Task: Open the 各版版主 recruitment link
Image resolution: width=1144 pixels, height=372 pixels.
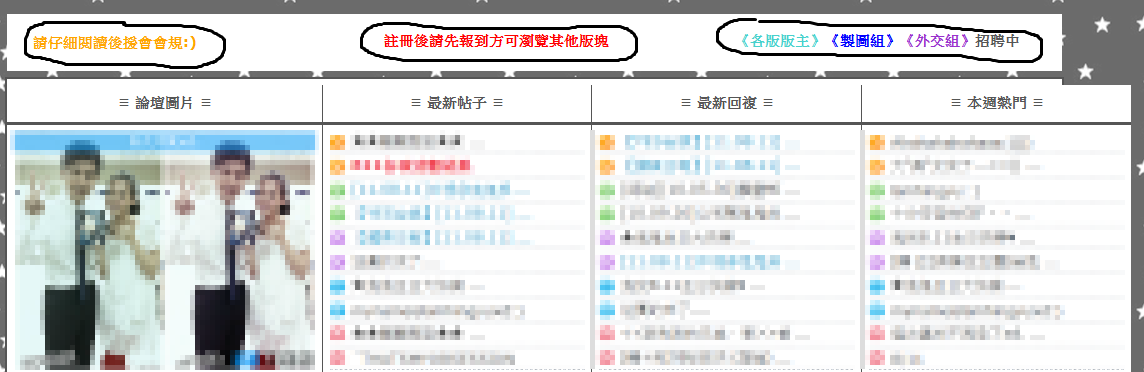Action: pos(780,41)
